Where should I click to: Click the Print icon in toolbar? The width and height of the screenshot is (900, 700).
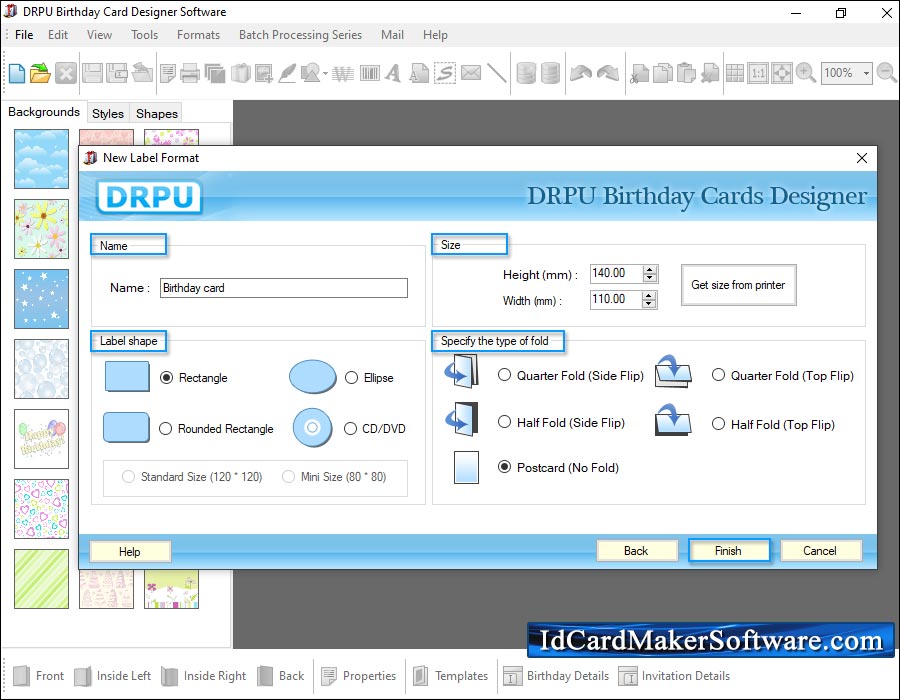pos(190,73)
